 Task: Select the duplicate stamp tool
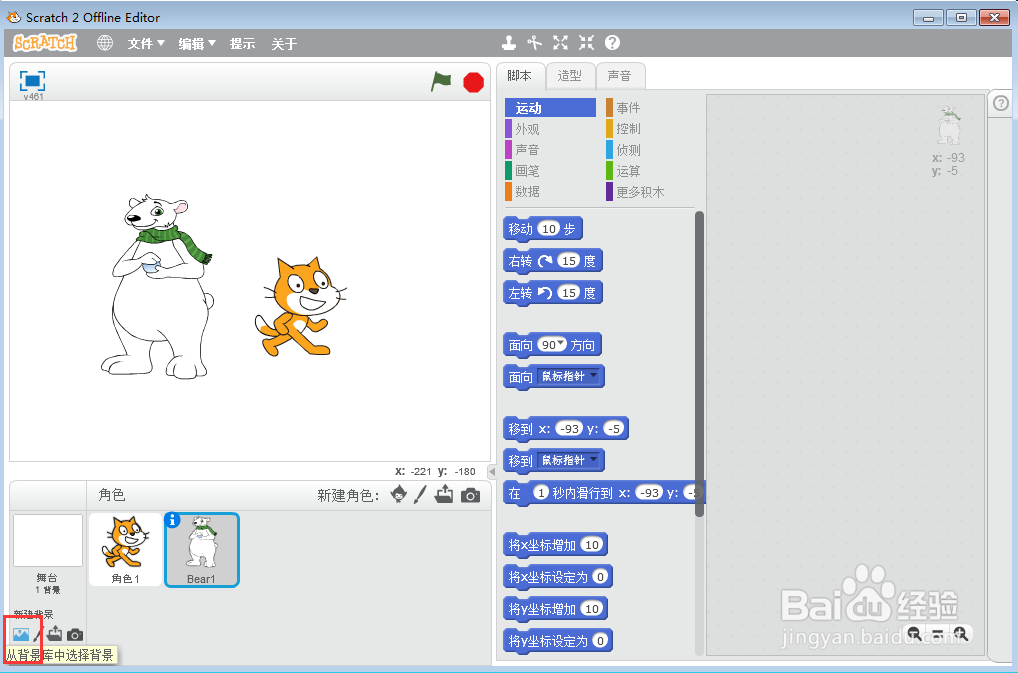(509, 43)
